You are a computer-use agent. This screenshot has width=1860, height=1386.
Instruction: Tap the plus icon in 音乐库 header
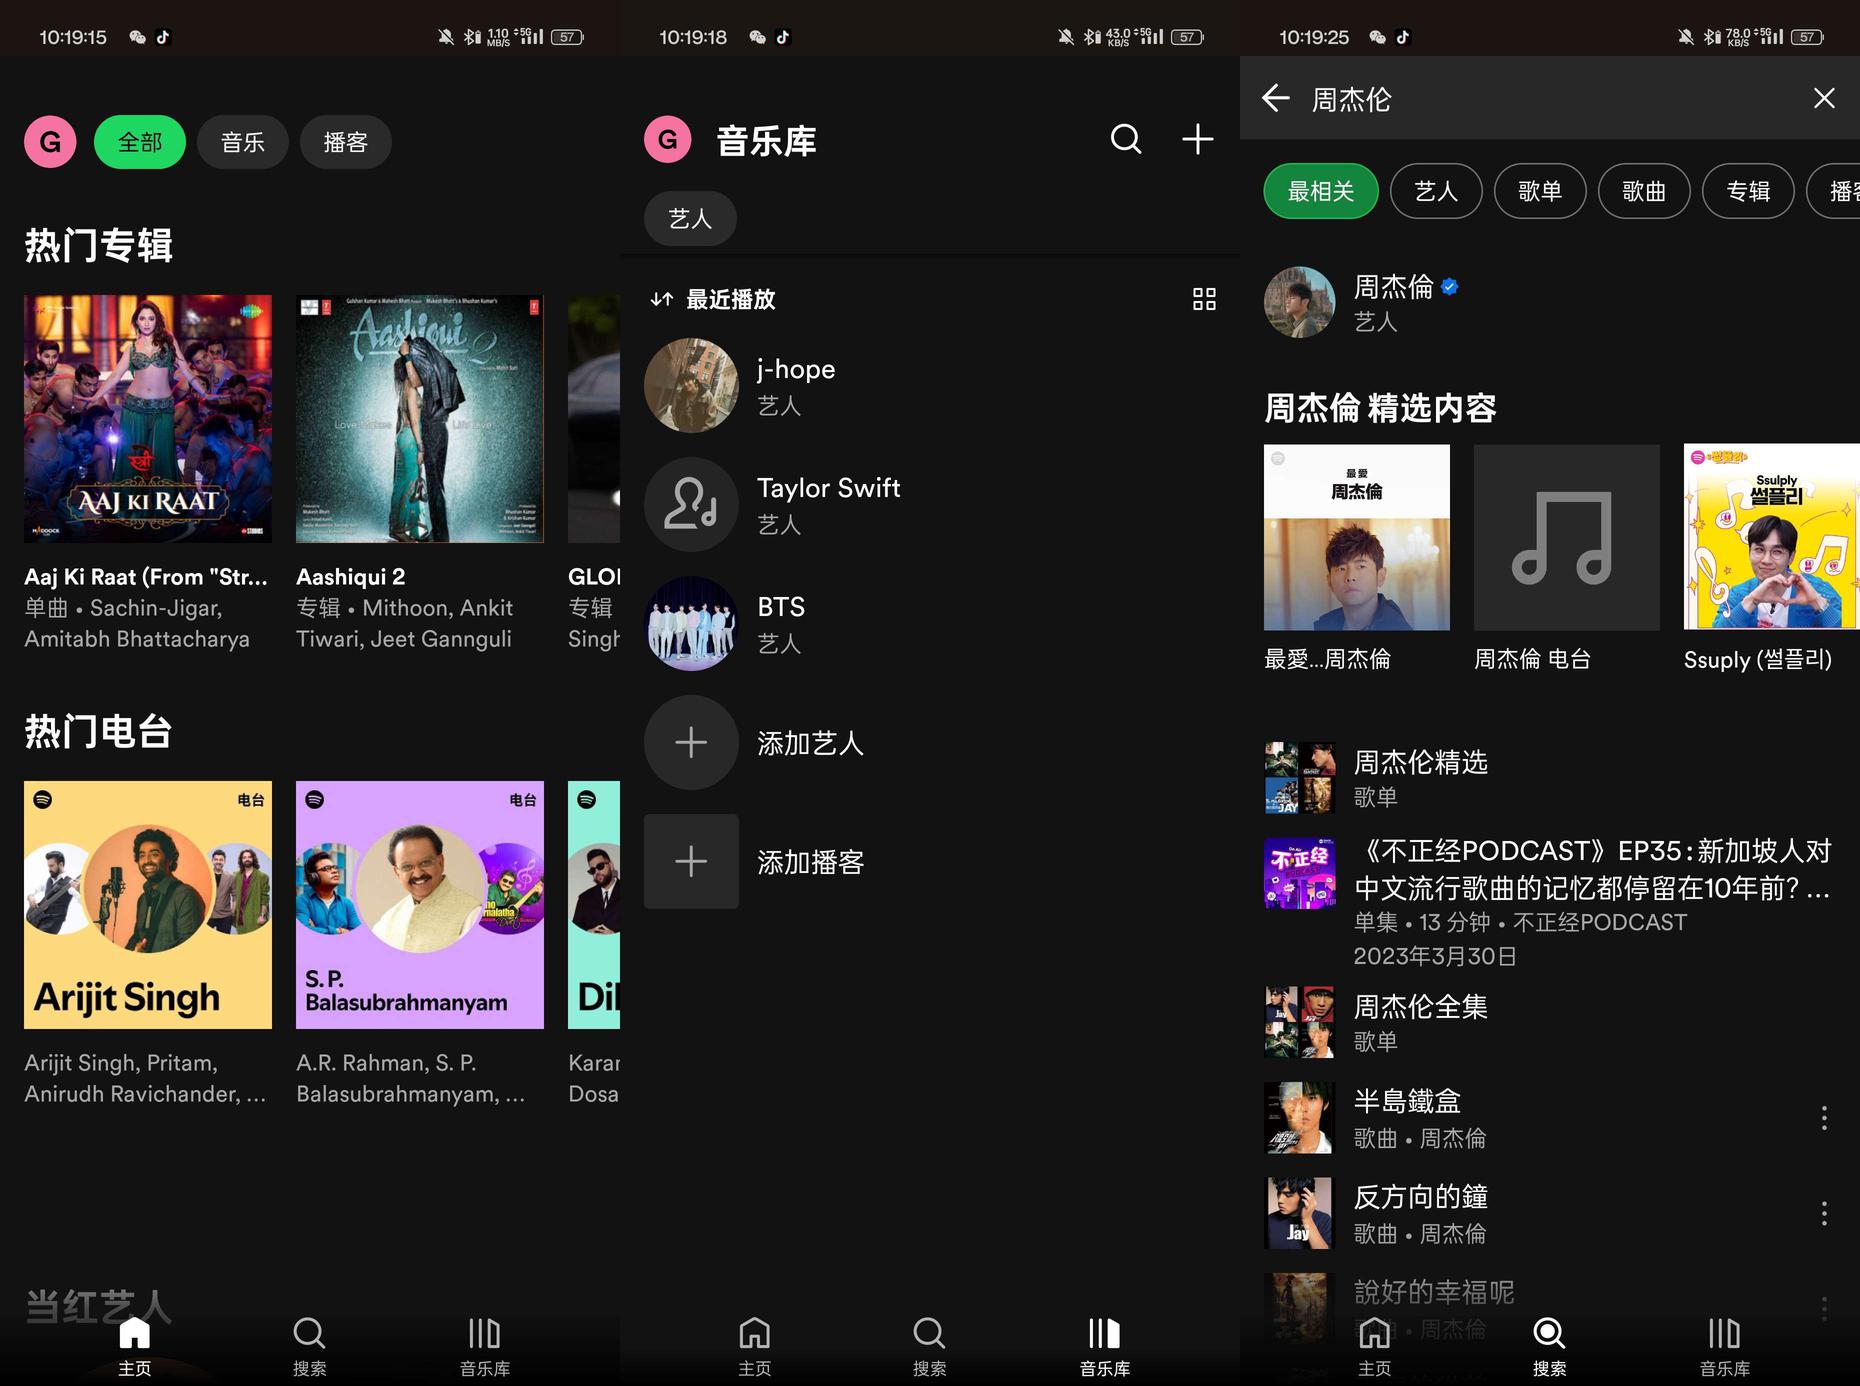pos(1197,139)
